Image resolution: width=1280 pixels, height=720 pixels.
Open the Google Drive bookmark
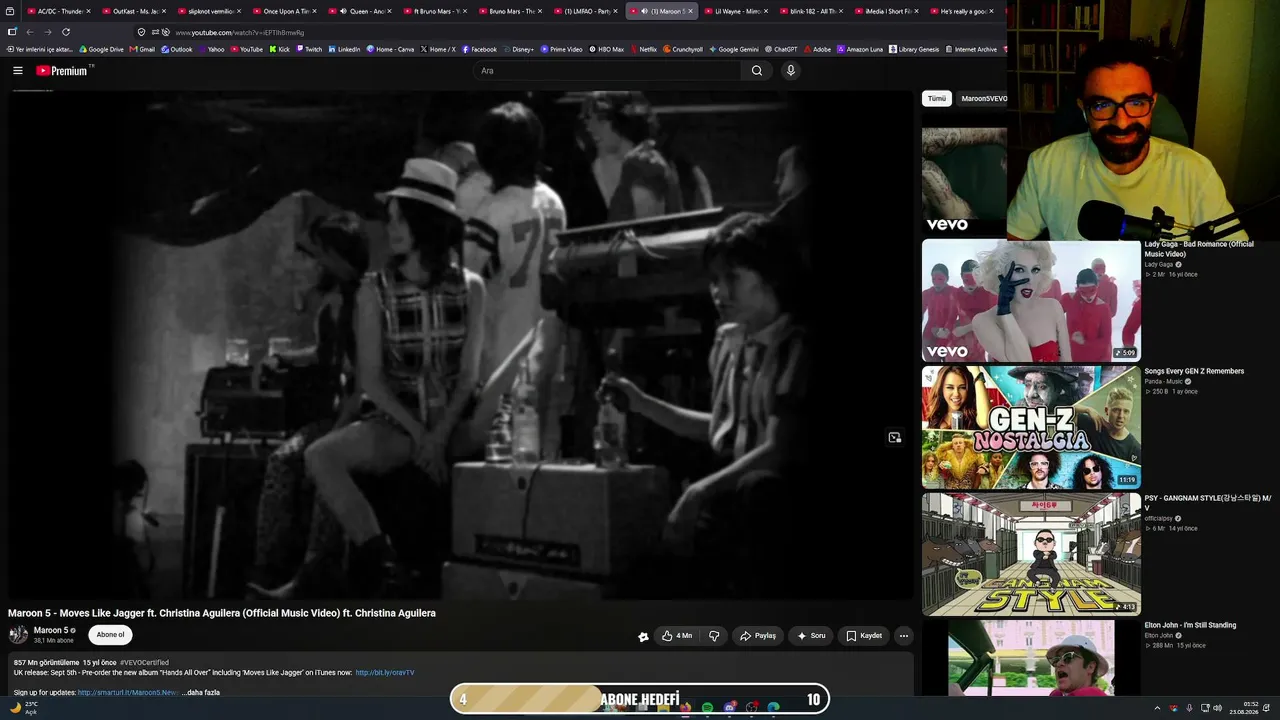coord(102,49)
